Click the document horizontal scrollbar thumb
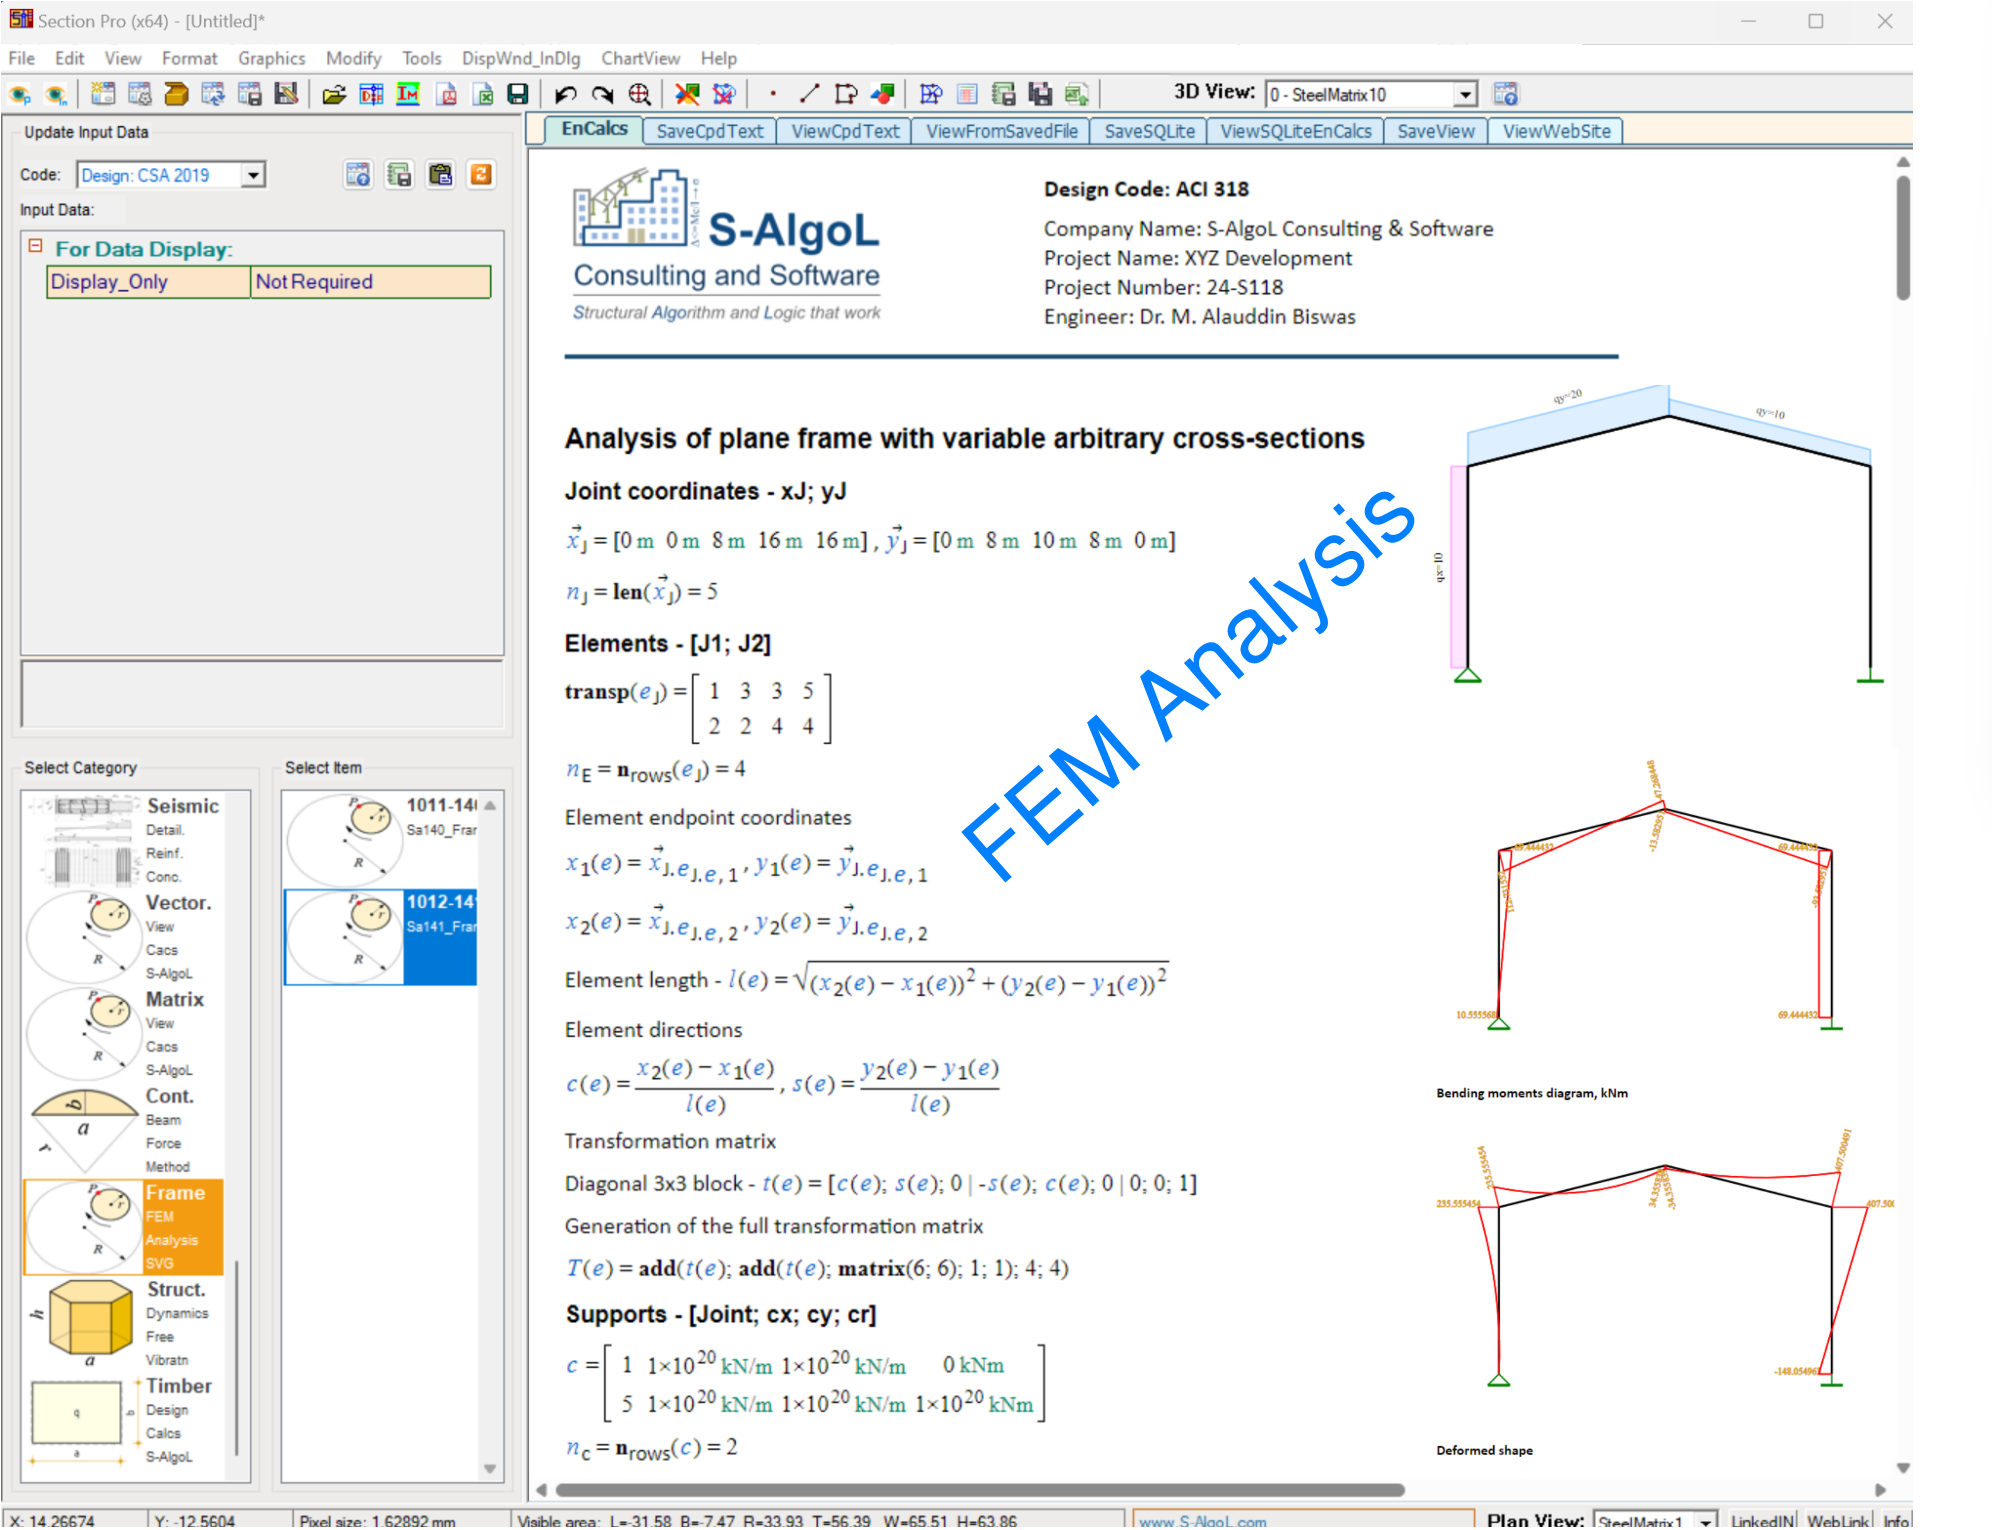 point(979,1490)
